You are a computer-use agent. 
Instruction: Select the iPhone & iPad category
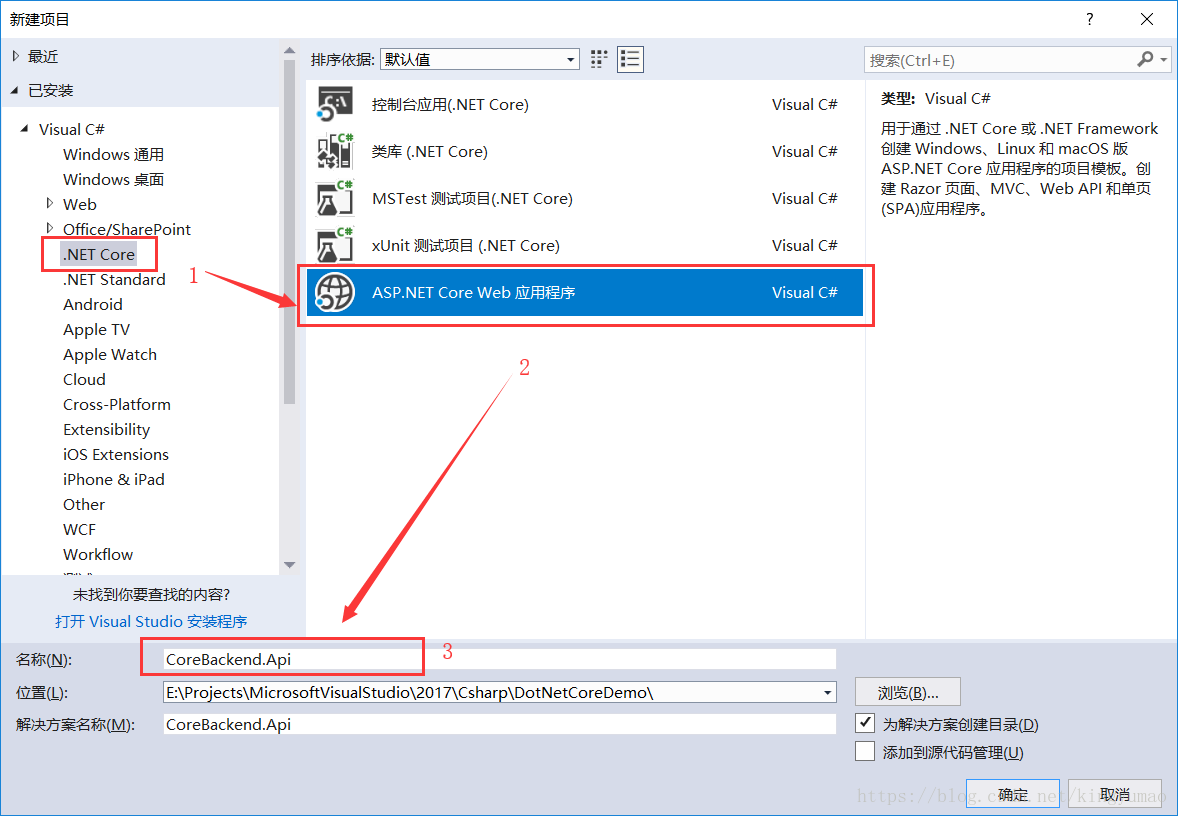[x=113, y=479]
